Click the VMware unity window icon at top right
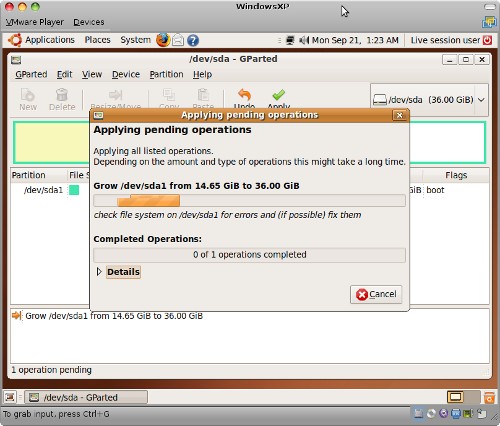This screenshot has width=500, height=426. (x=489, y=22)
